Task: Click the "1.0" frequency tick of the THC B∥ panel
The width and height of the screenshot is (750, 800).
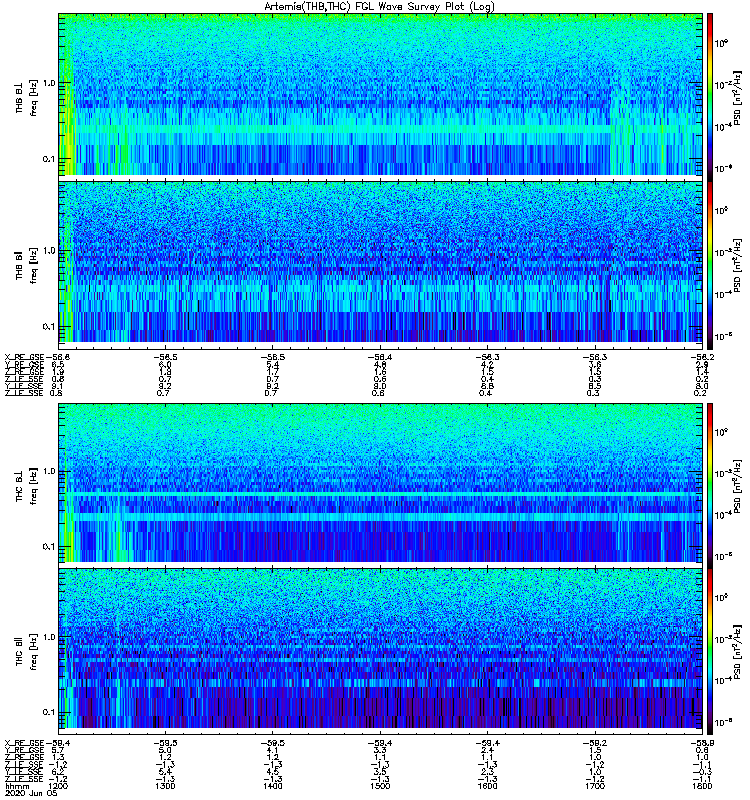Action: point(49,637)
